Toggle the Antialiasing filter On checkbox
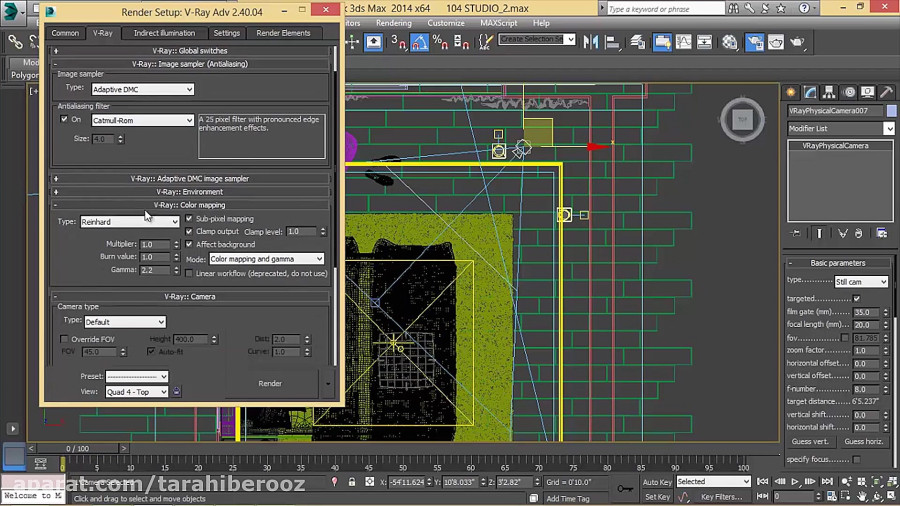 pos(64,119)
